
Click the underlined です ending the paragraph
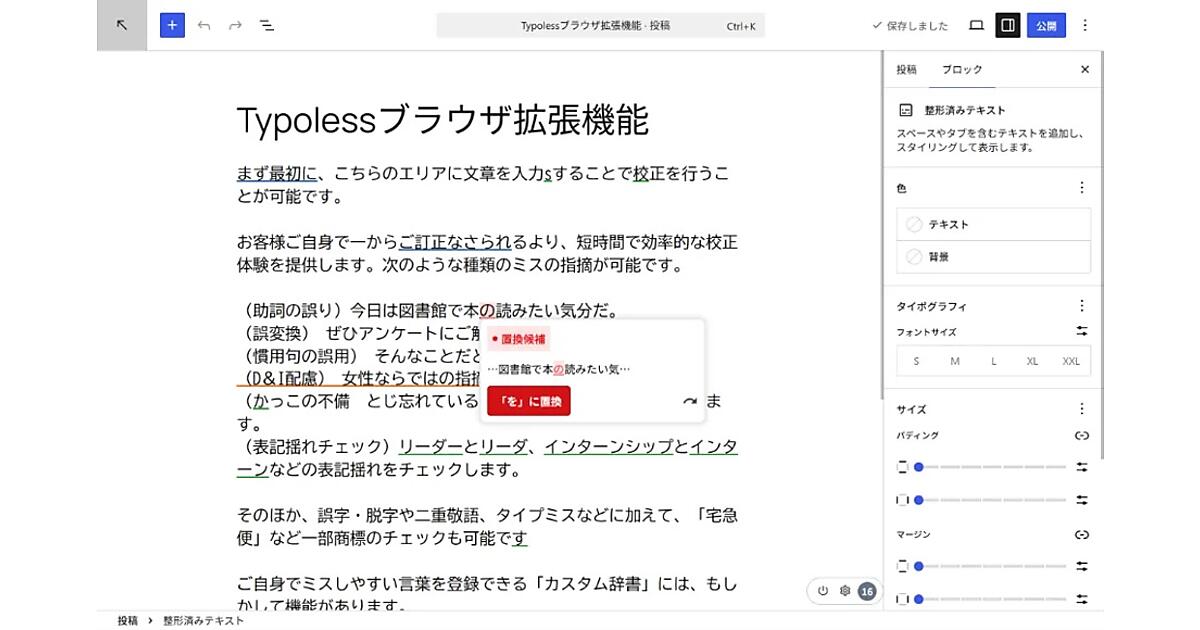click(x=519, y=539)
